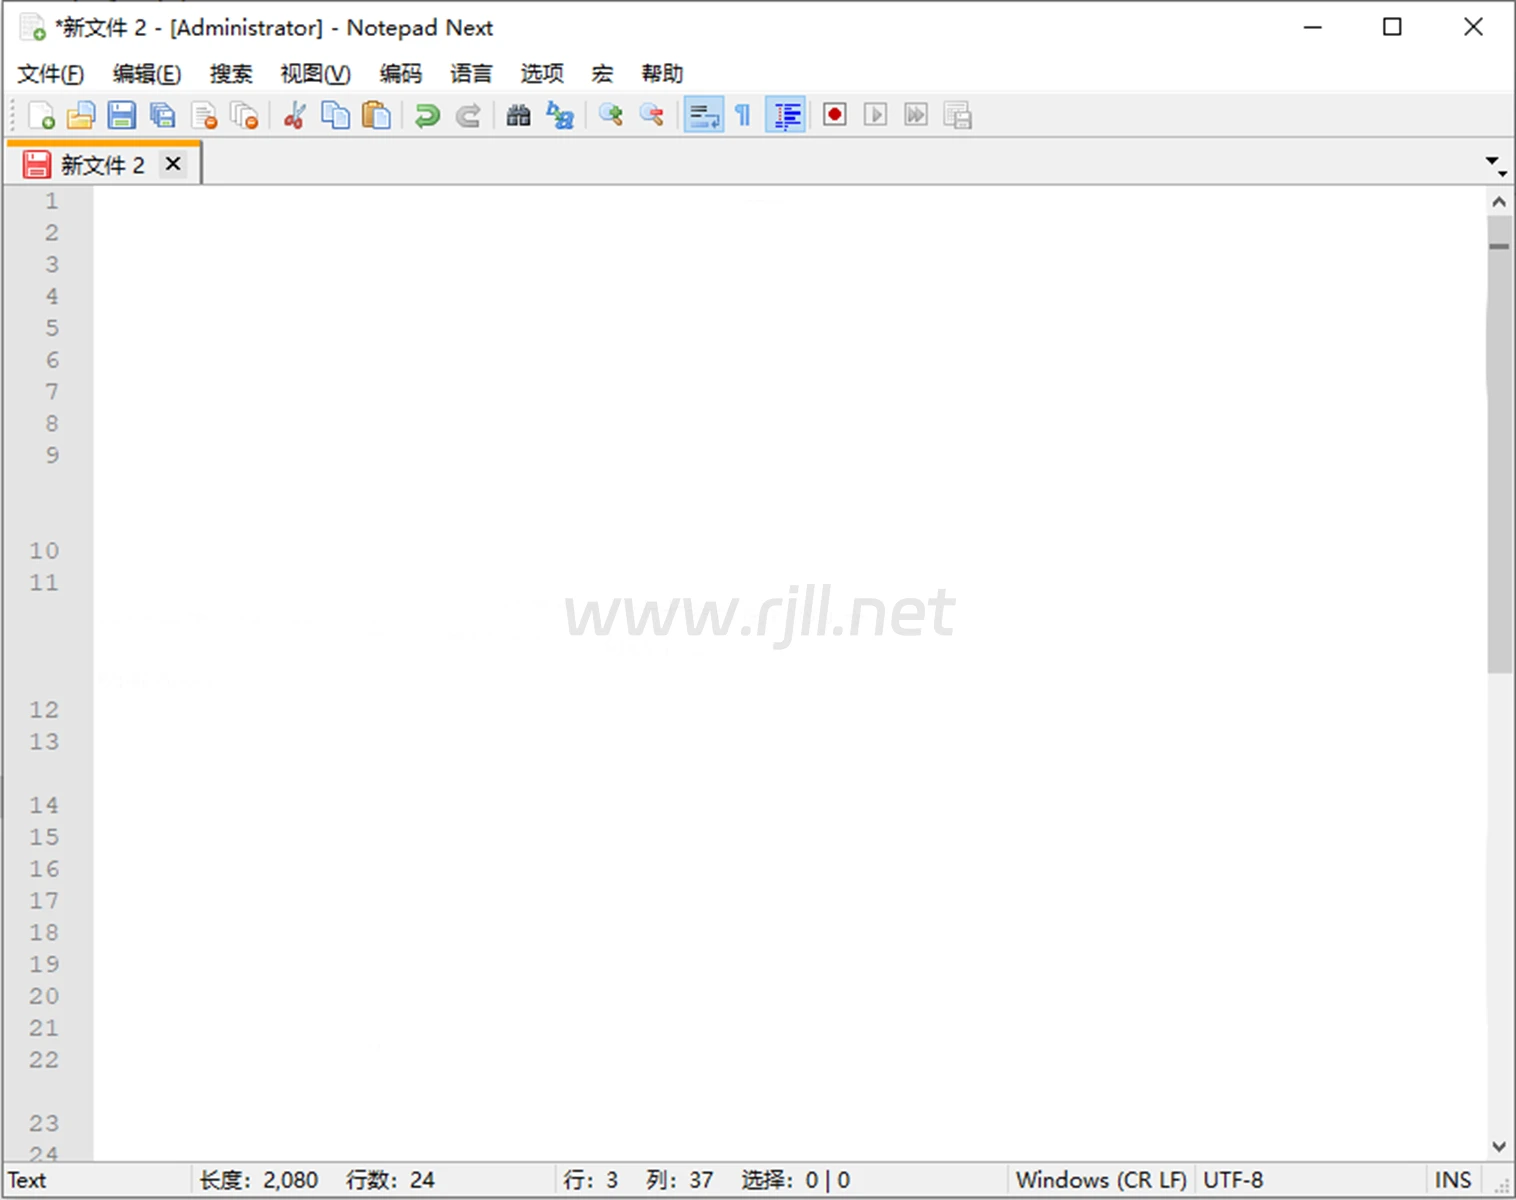Open Find with the binoculars icon

(518, 116)
